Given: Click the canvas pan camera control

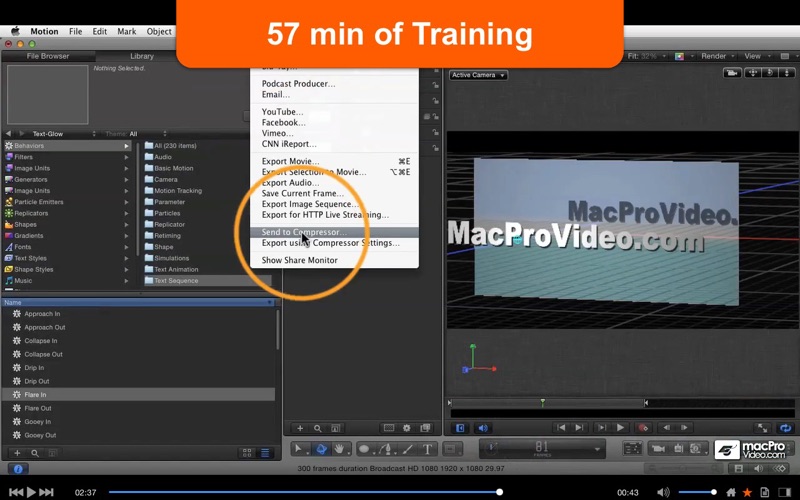Looking at the screenshot, I should tap(753, 73).
